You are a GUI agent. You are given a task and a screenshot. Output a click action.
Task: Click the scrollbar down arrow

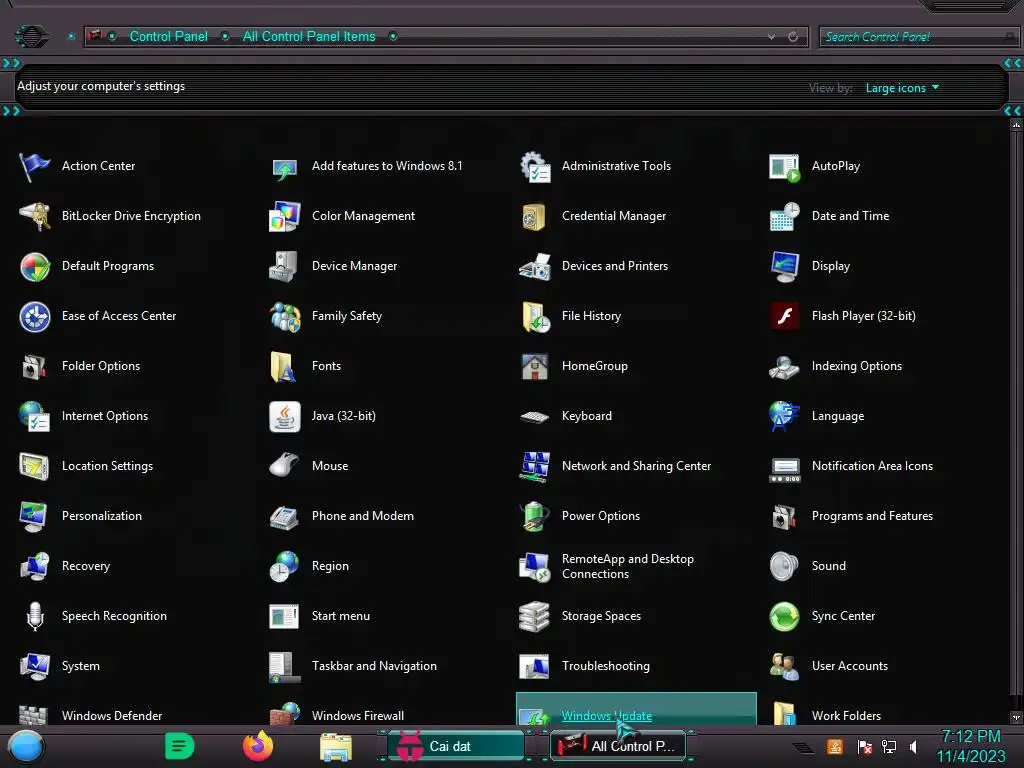[x=1016, y=717]
